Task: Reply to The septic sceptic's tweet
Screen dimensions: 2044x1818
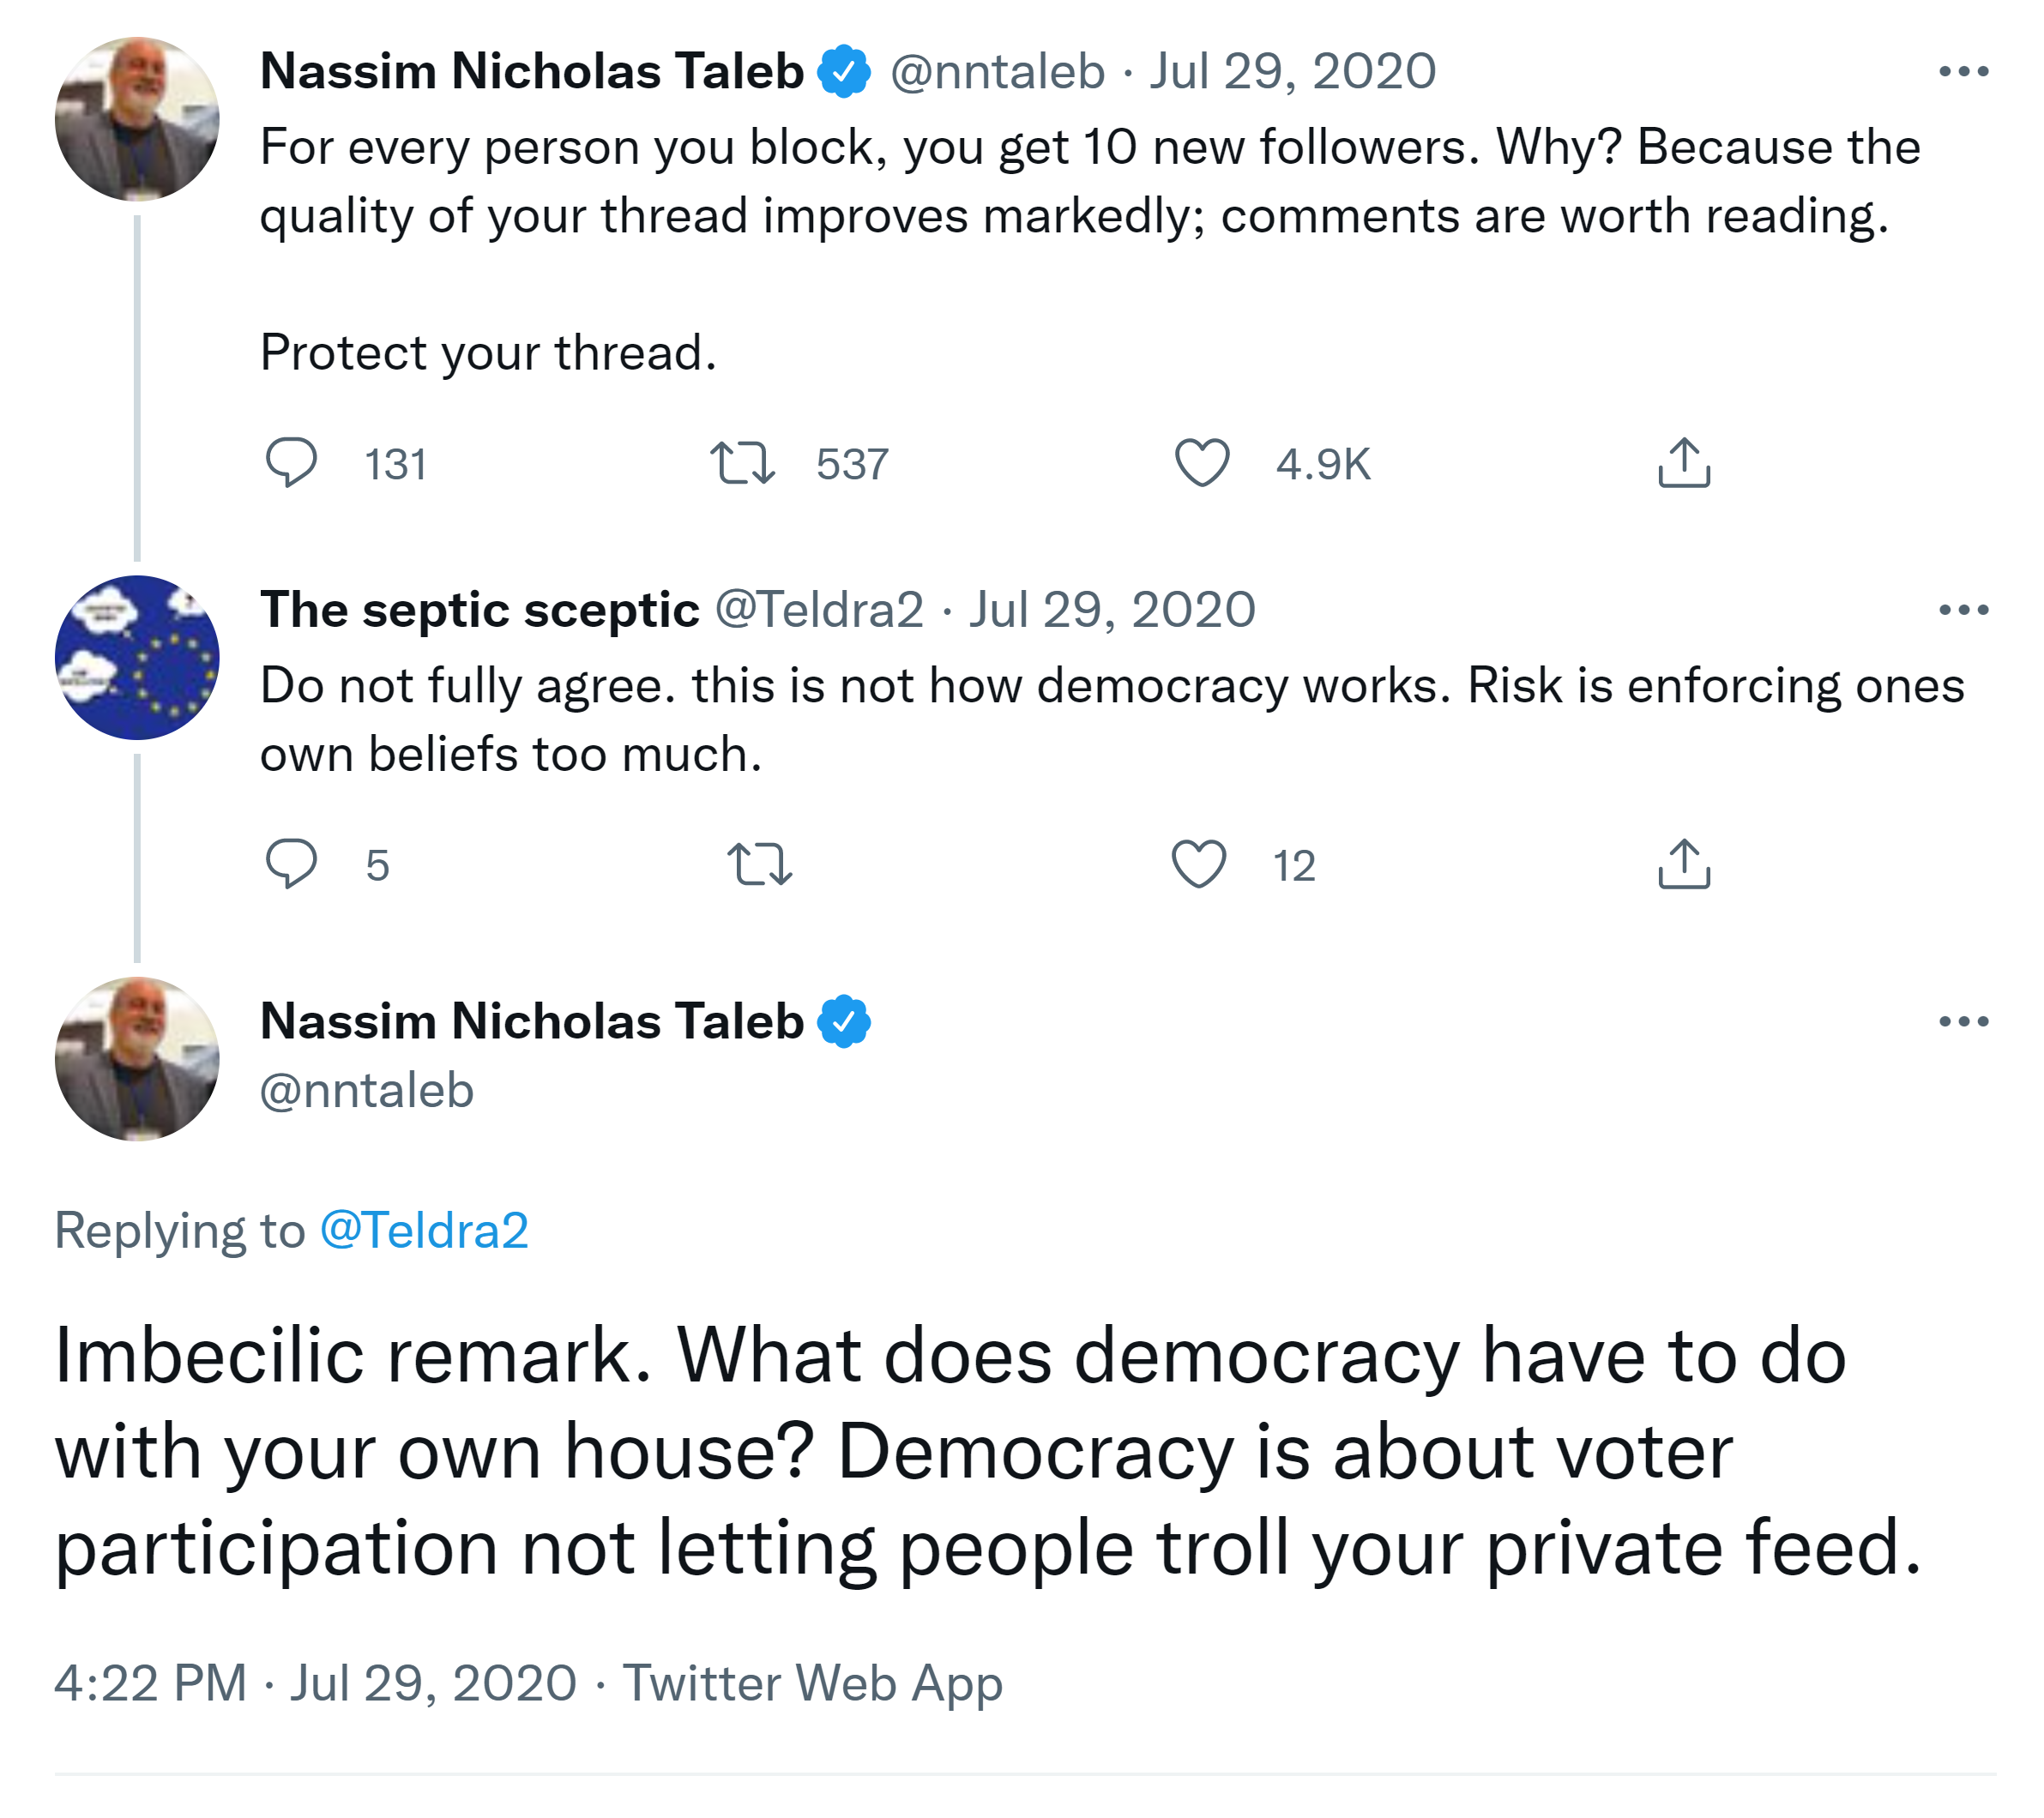Action: pos(291,864)
